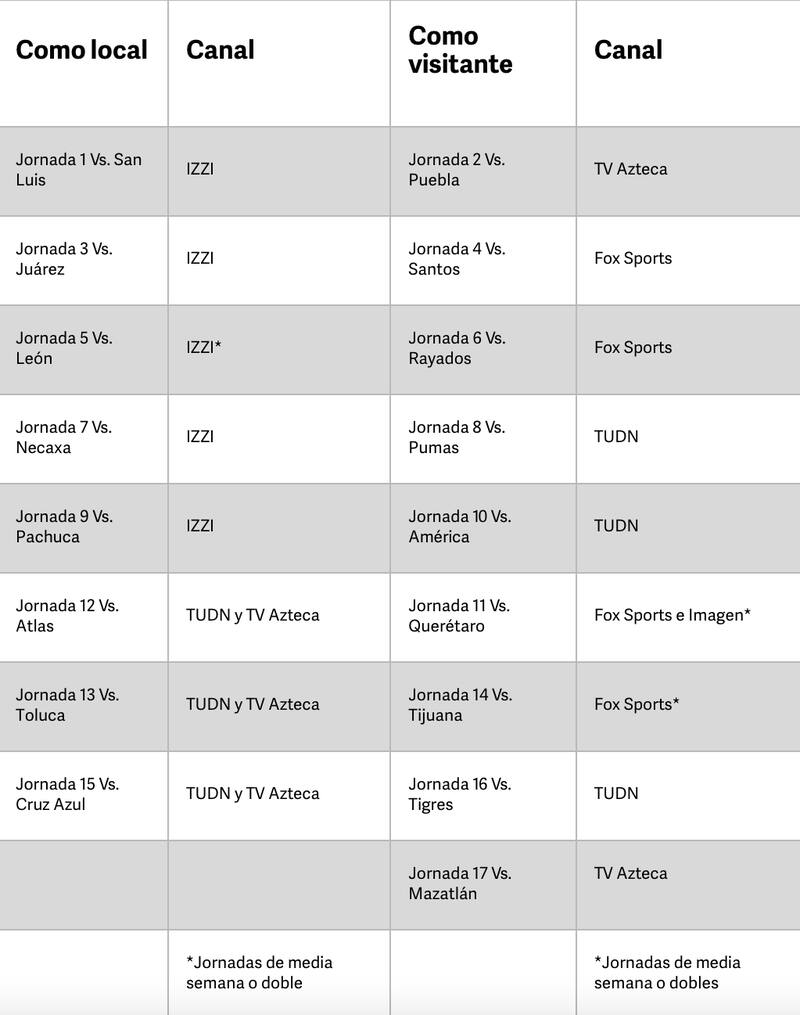This screenshot has width=800, height=1015.
Task: Click the 'Fox Sports*' channel cell
Action: pos(637,704)
